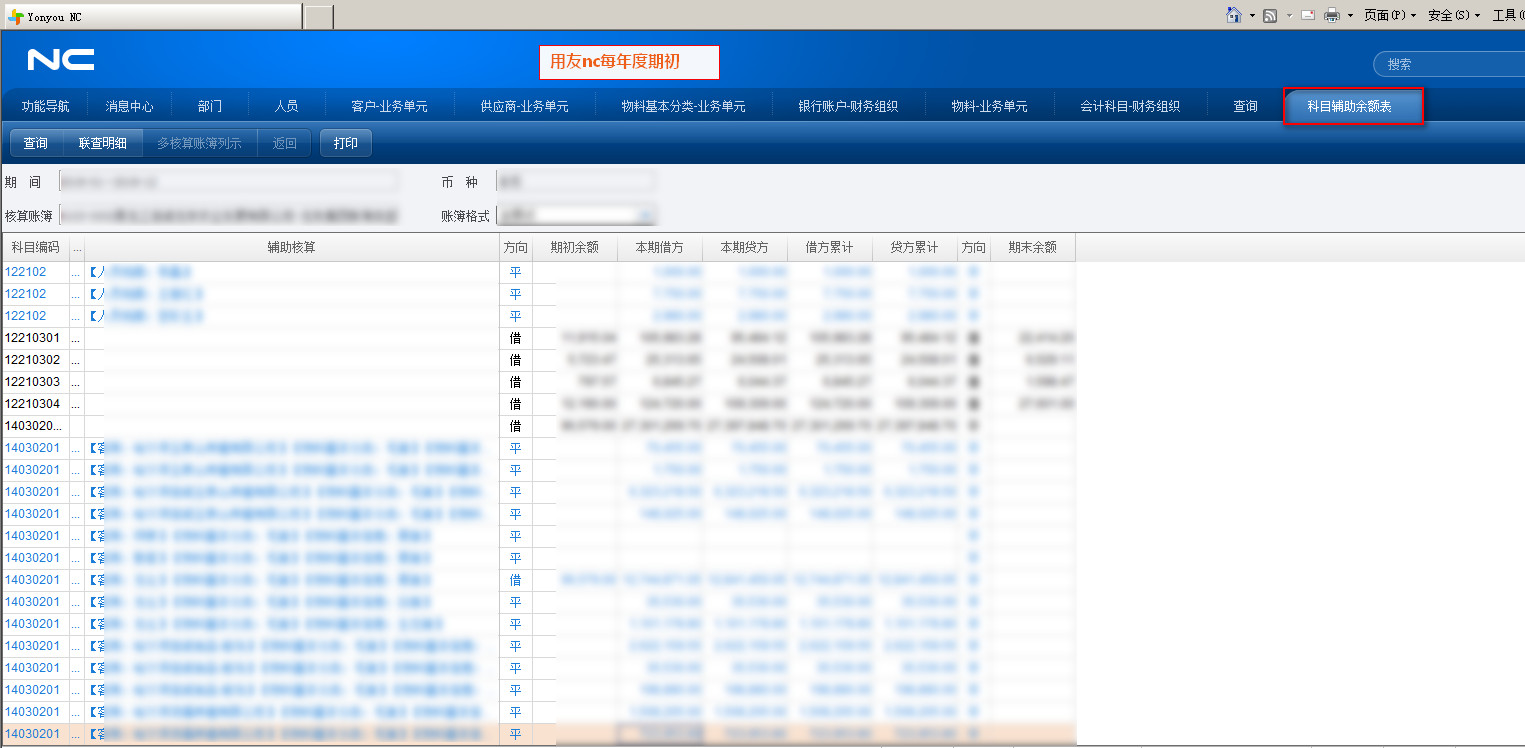Expand the 账簿格式 combo box
Viewport: 1525px width, 748px height.
(646, 215)
